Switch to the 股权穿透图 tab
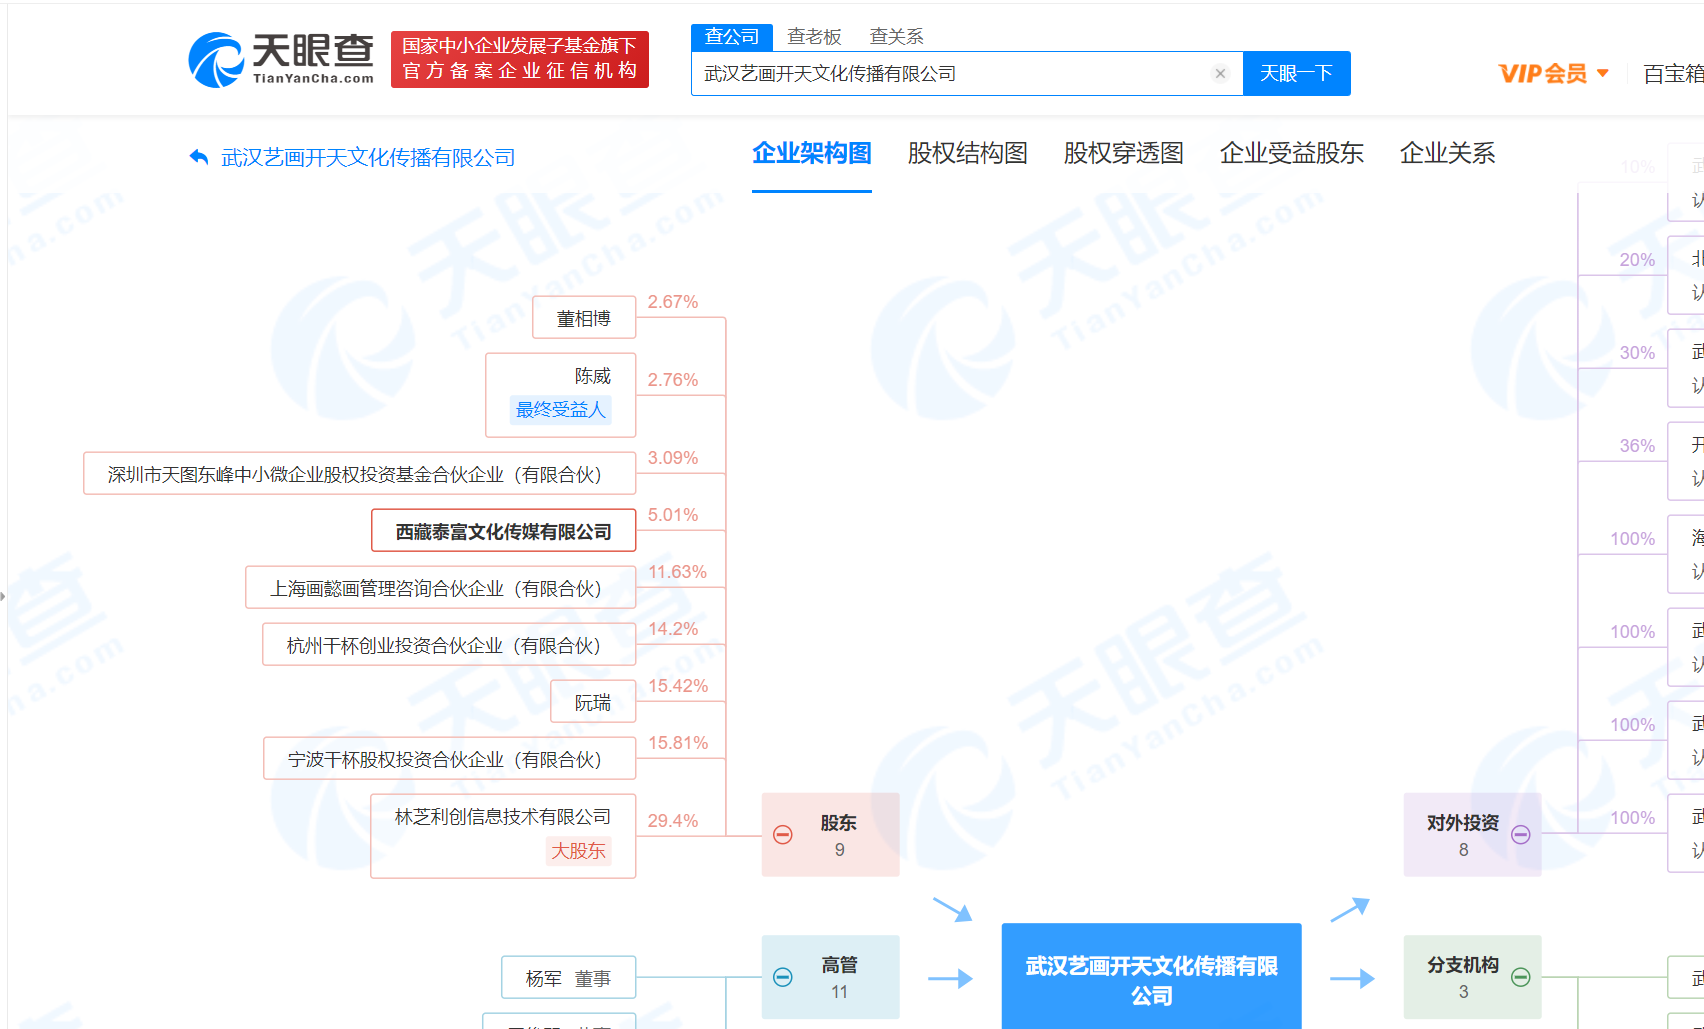The height and width of the screenshot is (1029, 1704). pos(1123,153)
